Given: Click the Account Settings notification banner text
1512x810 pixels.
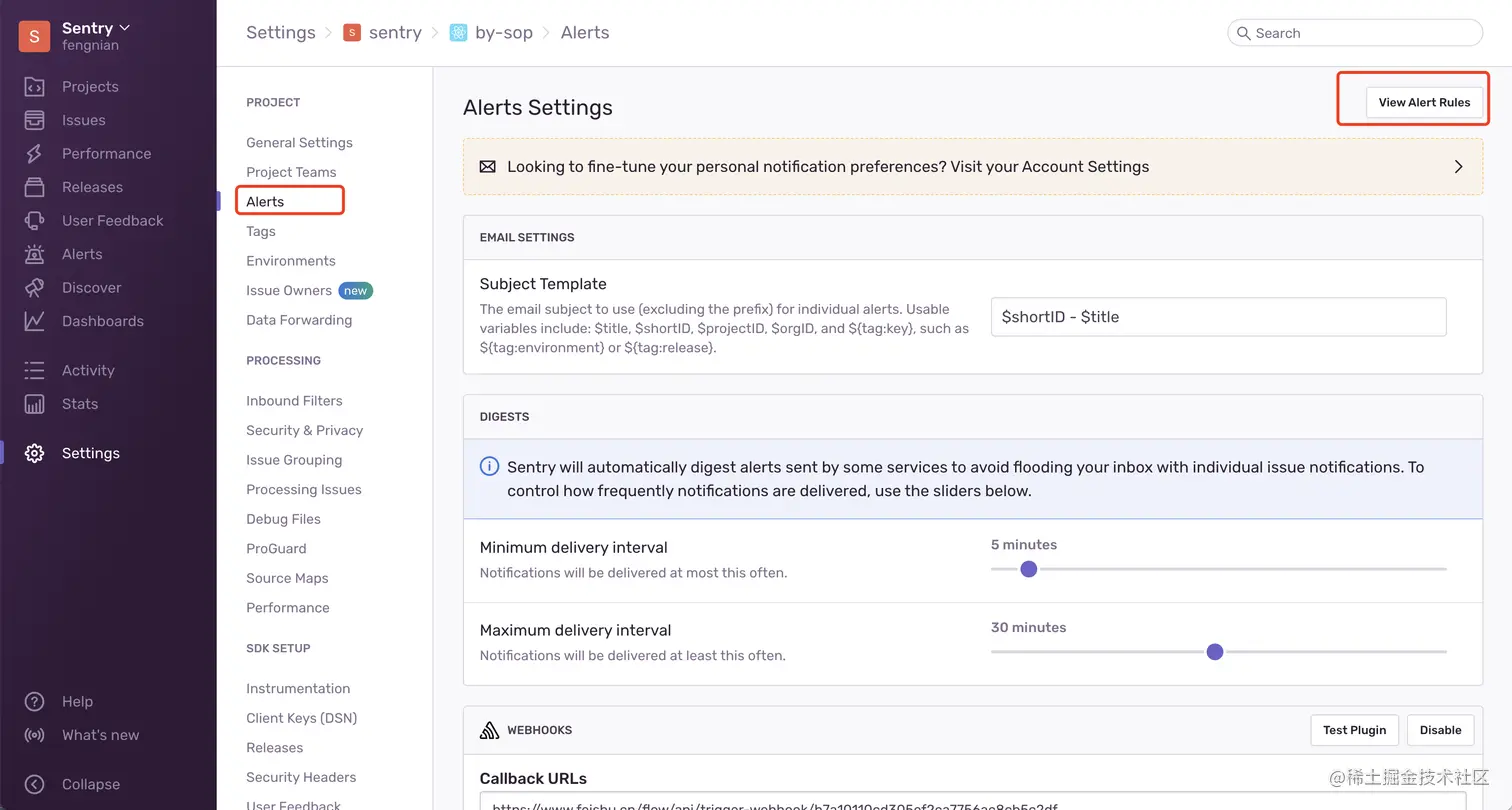Looking at the screenshot, I should click(x=828, y=167).
